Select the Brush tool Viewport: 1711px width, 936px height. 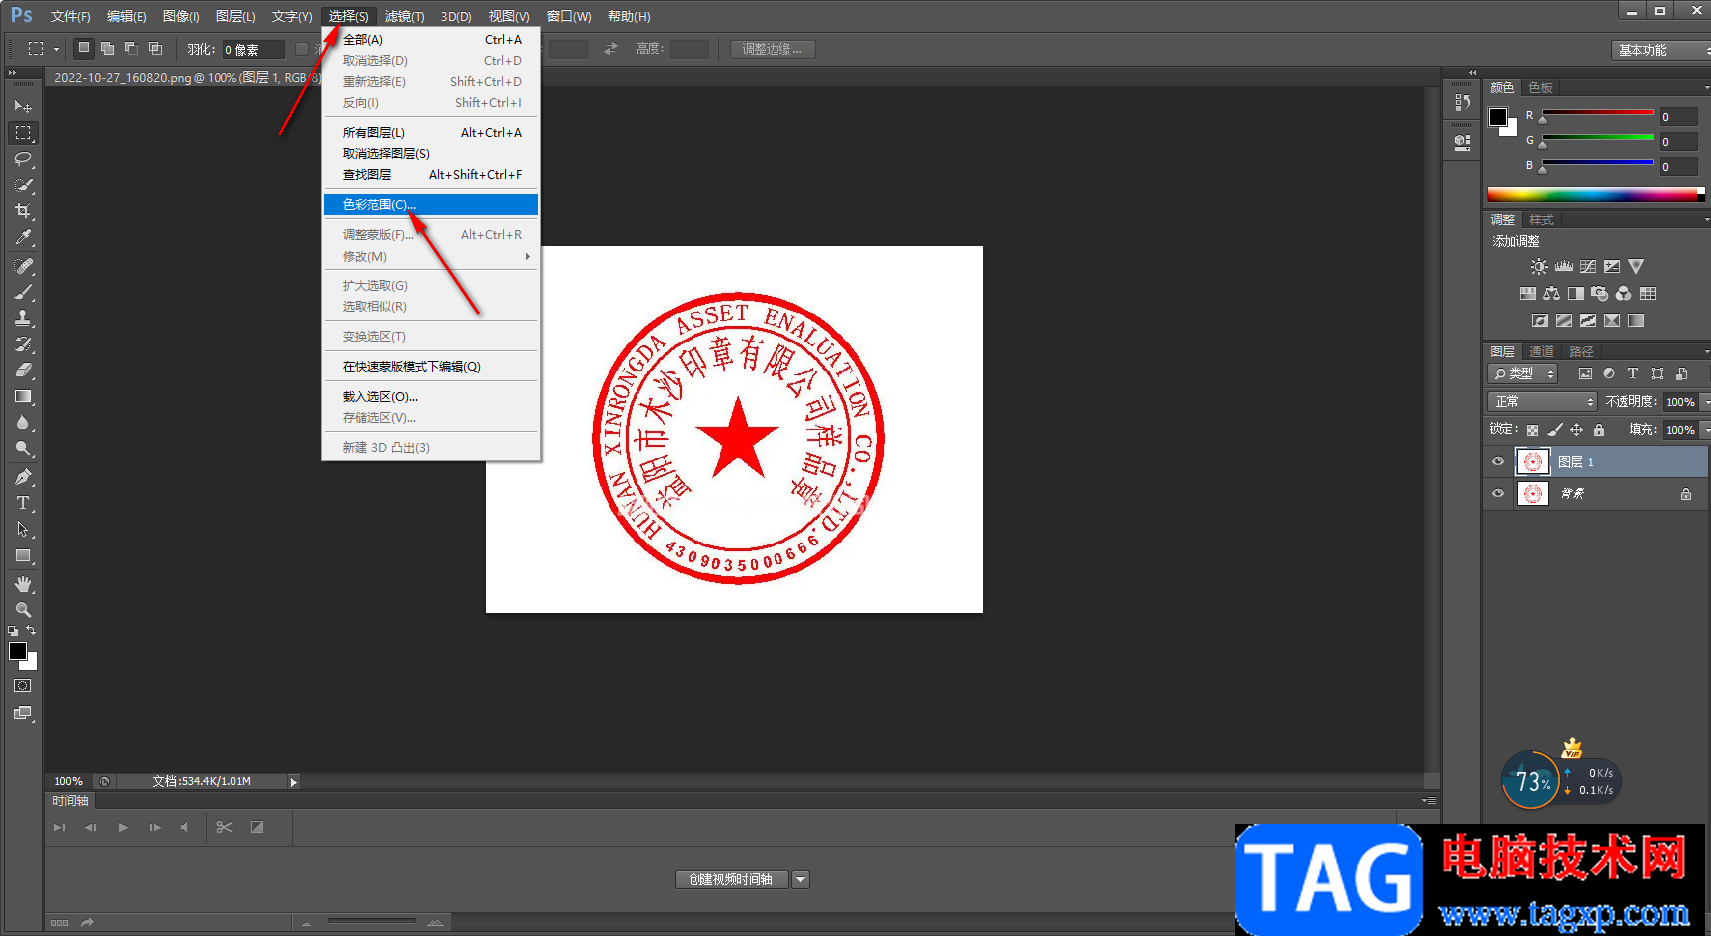pos(23,292)
